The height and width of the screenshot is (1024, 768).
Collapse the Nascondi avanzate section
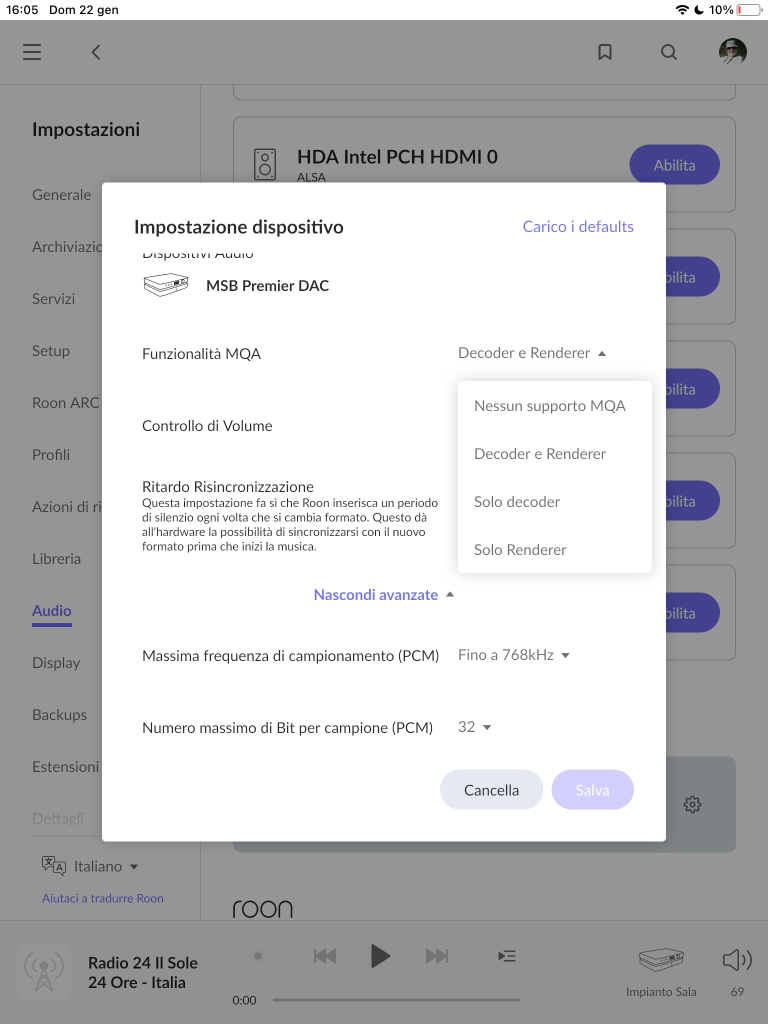383,594
